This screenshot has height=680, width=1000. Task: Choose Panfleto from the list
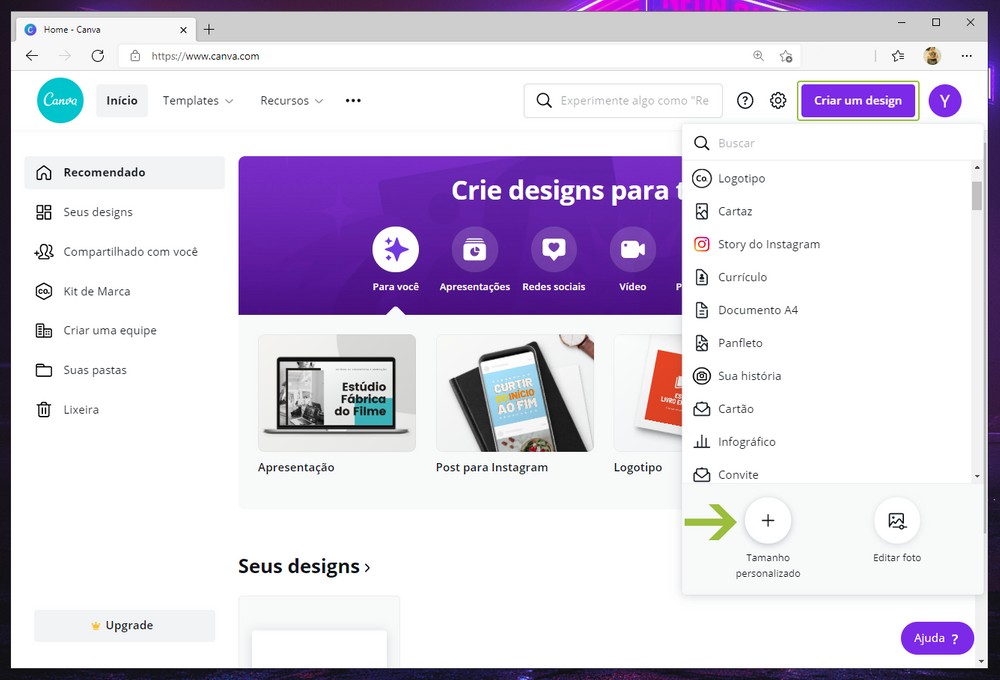(827, 343)
